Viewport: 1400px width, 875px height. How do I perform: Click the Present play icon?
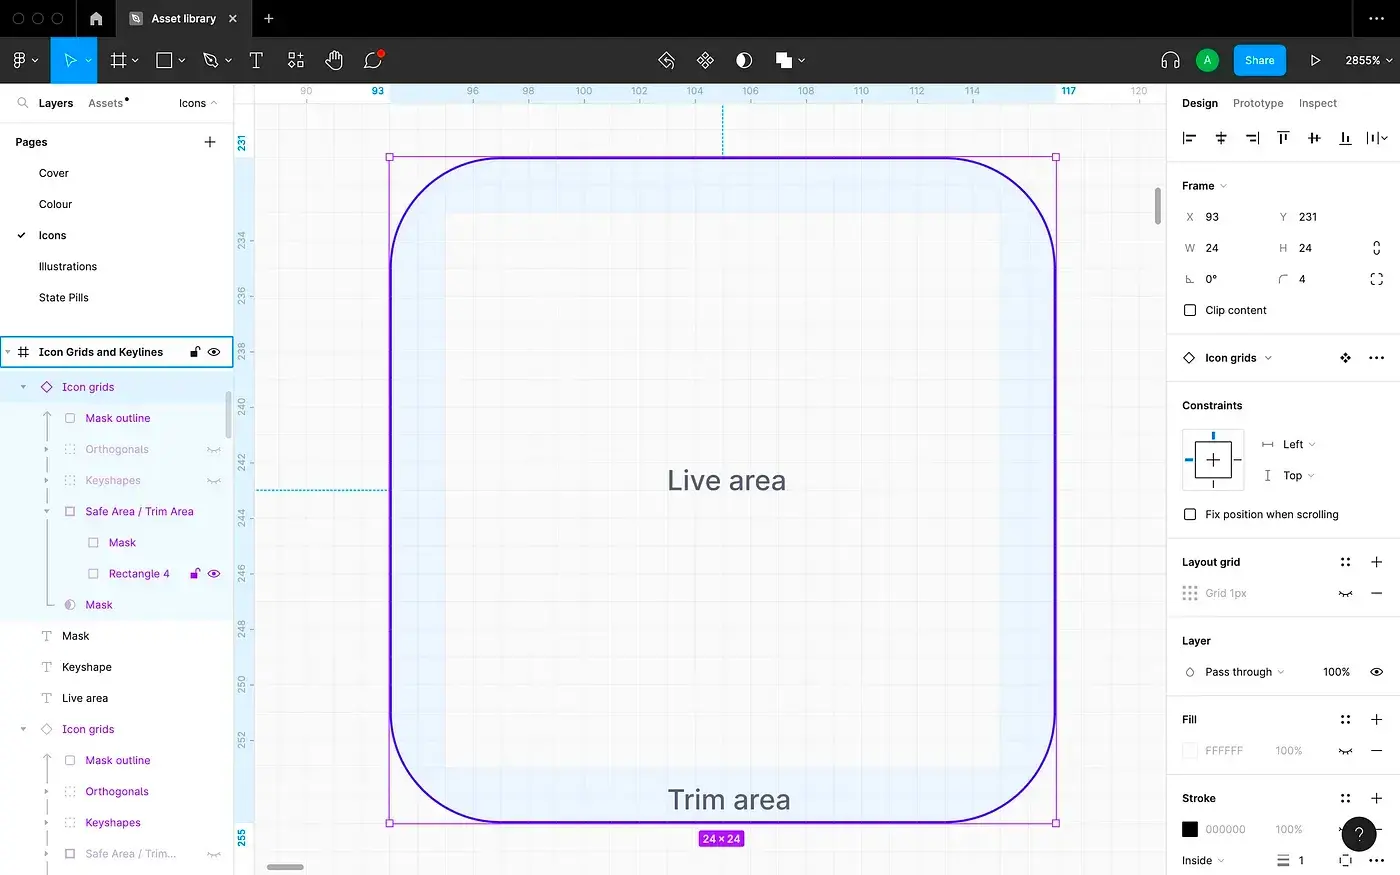(x=1315, y=60)
